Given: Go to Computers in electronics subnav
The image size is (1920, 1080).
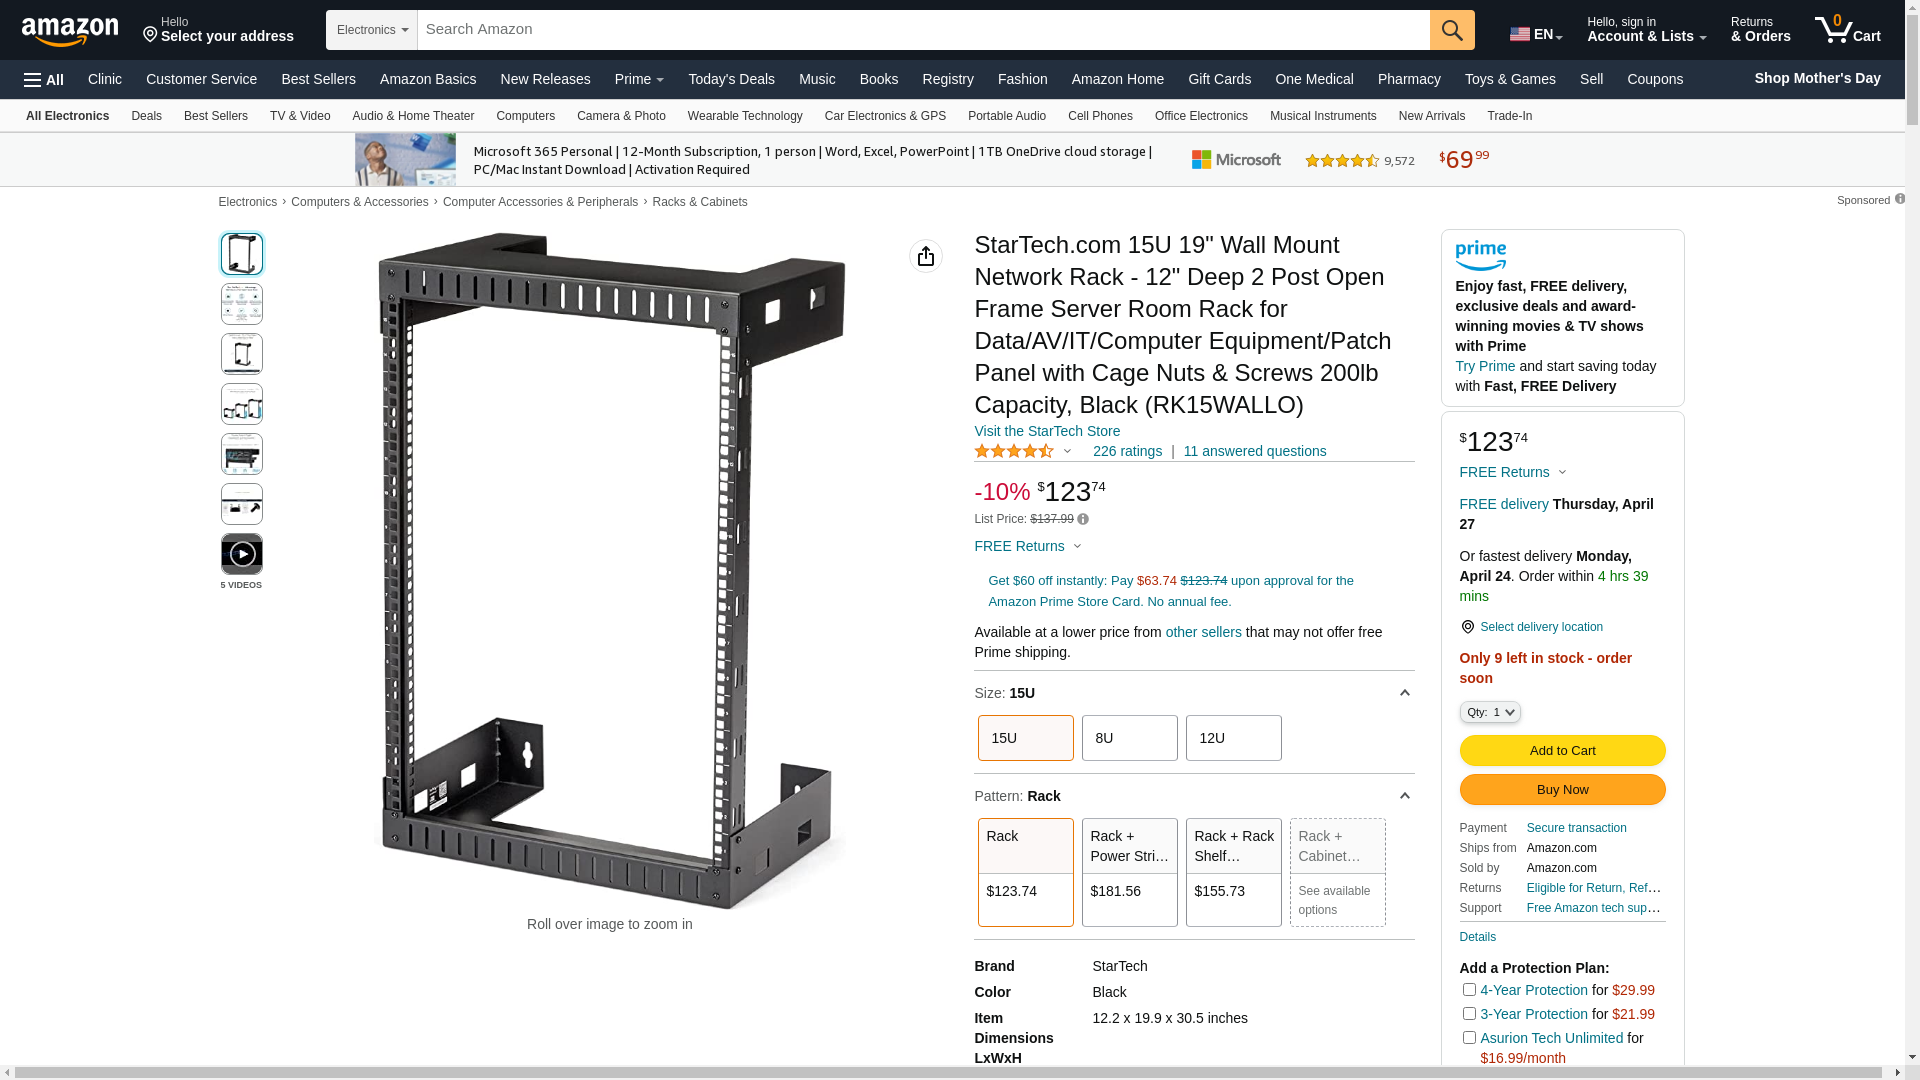Looking at the screenshot, I should click(x=525, y=116).
